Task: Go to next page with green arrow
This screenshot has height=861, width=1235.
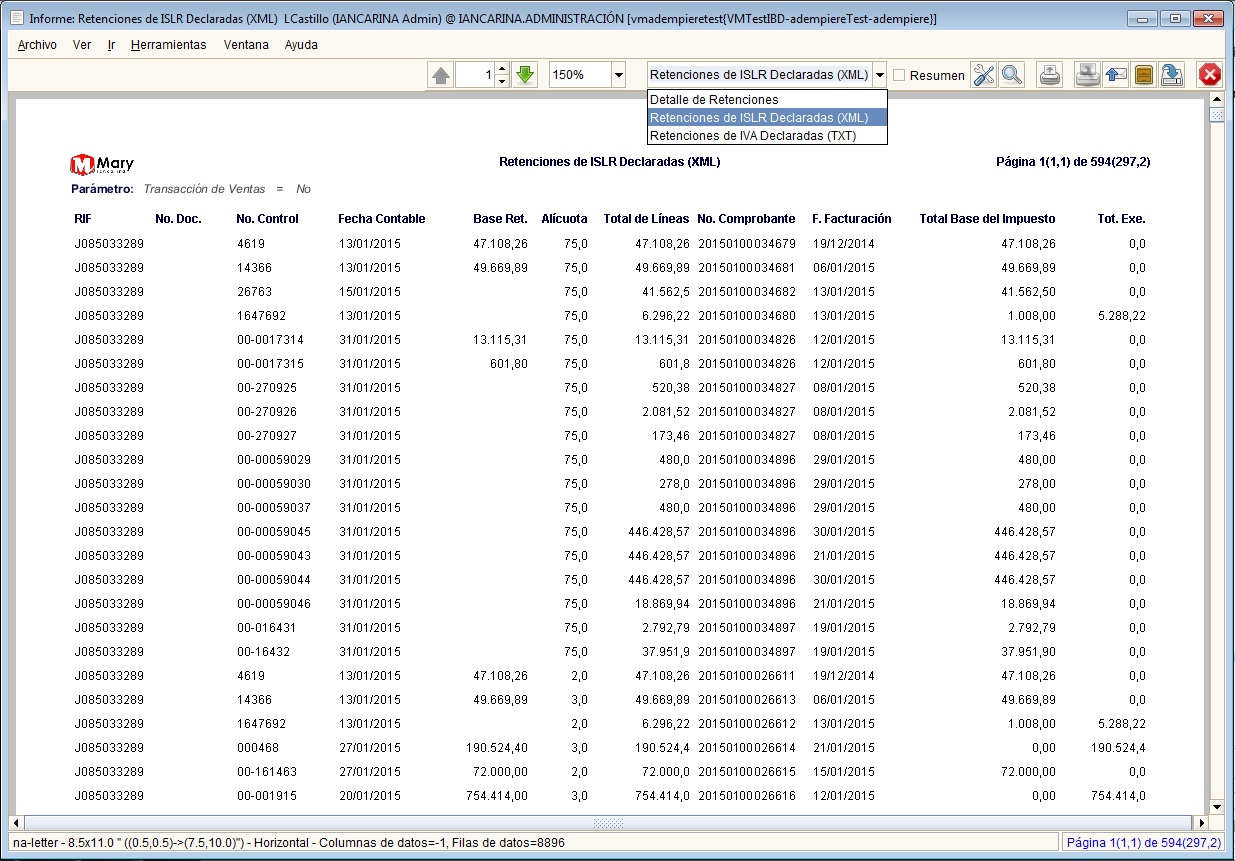Action: tap(525, 75)
